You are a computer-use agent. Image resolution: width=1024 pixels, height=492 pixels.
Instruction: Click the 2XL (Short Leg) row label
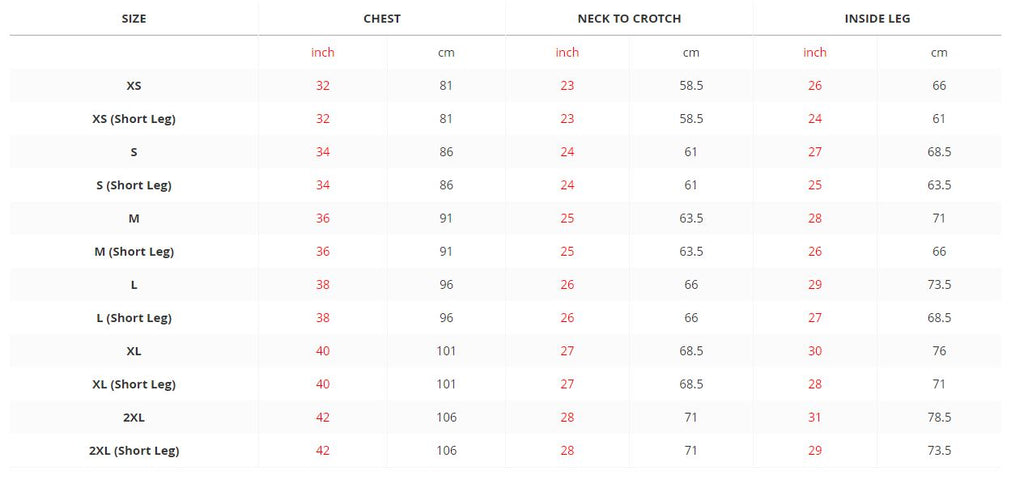[134, 451]
